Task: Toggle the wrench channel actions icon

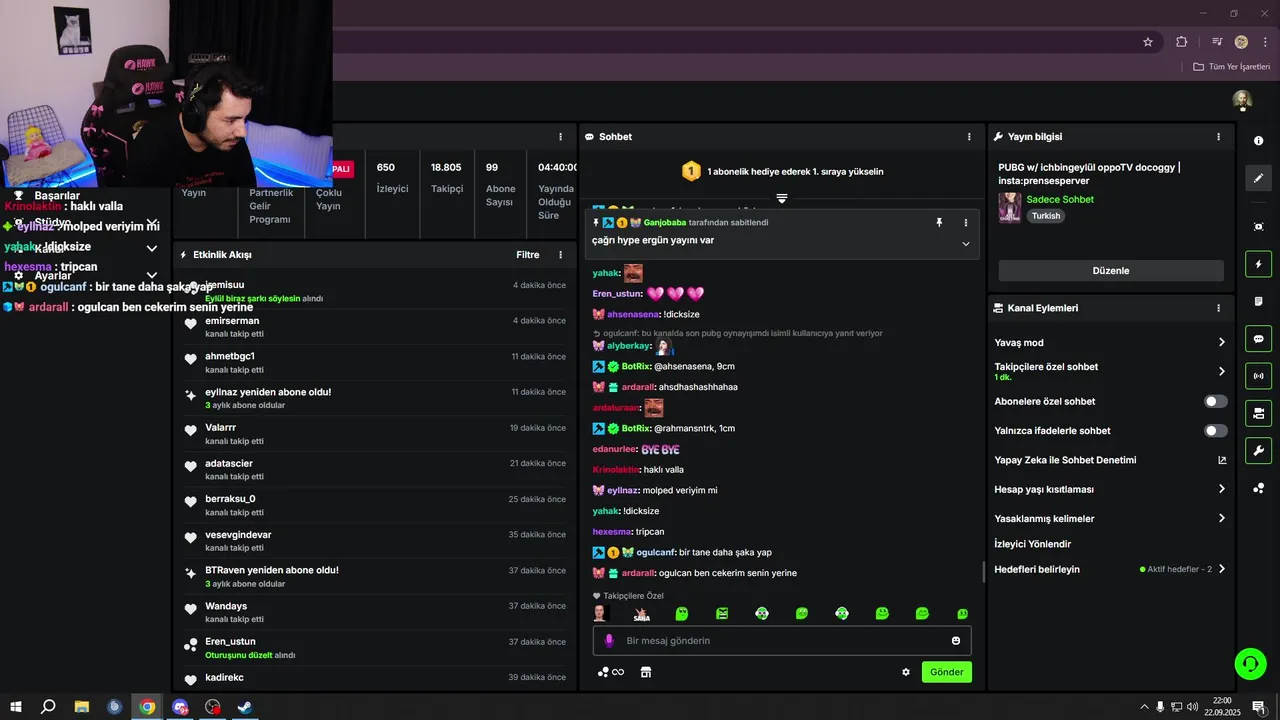Action: click(1258, 450)
